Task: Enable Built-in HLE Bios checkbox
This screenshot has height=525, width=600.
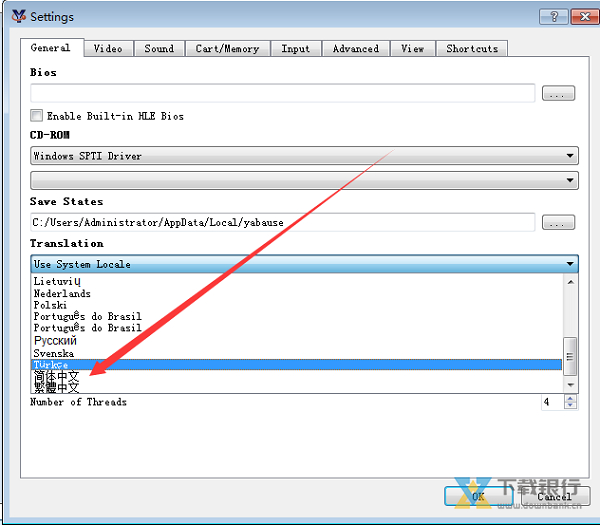Action: (37, 116)
